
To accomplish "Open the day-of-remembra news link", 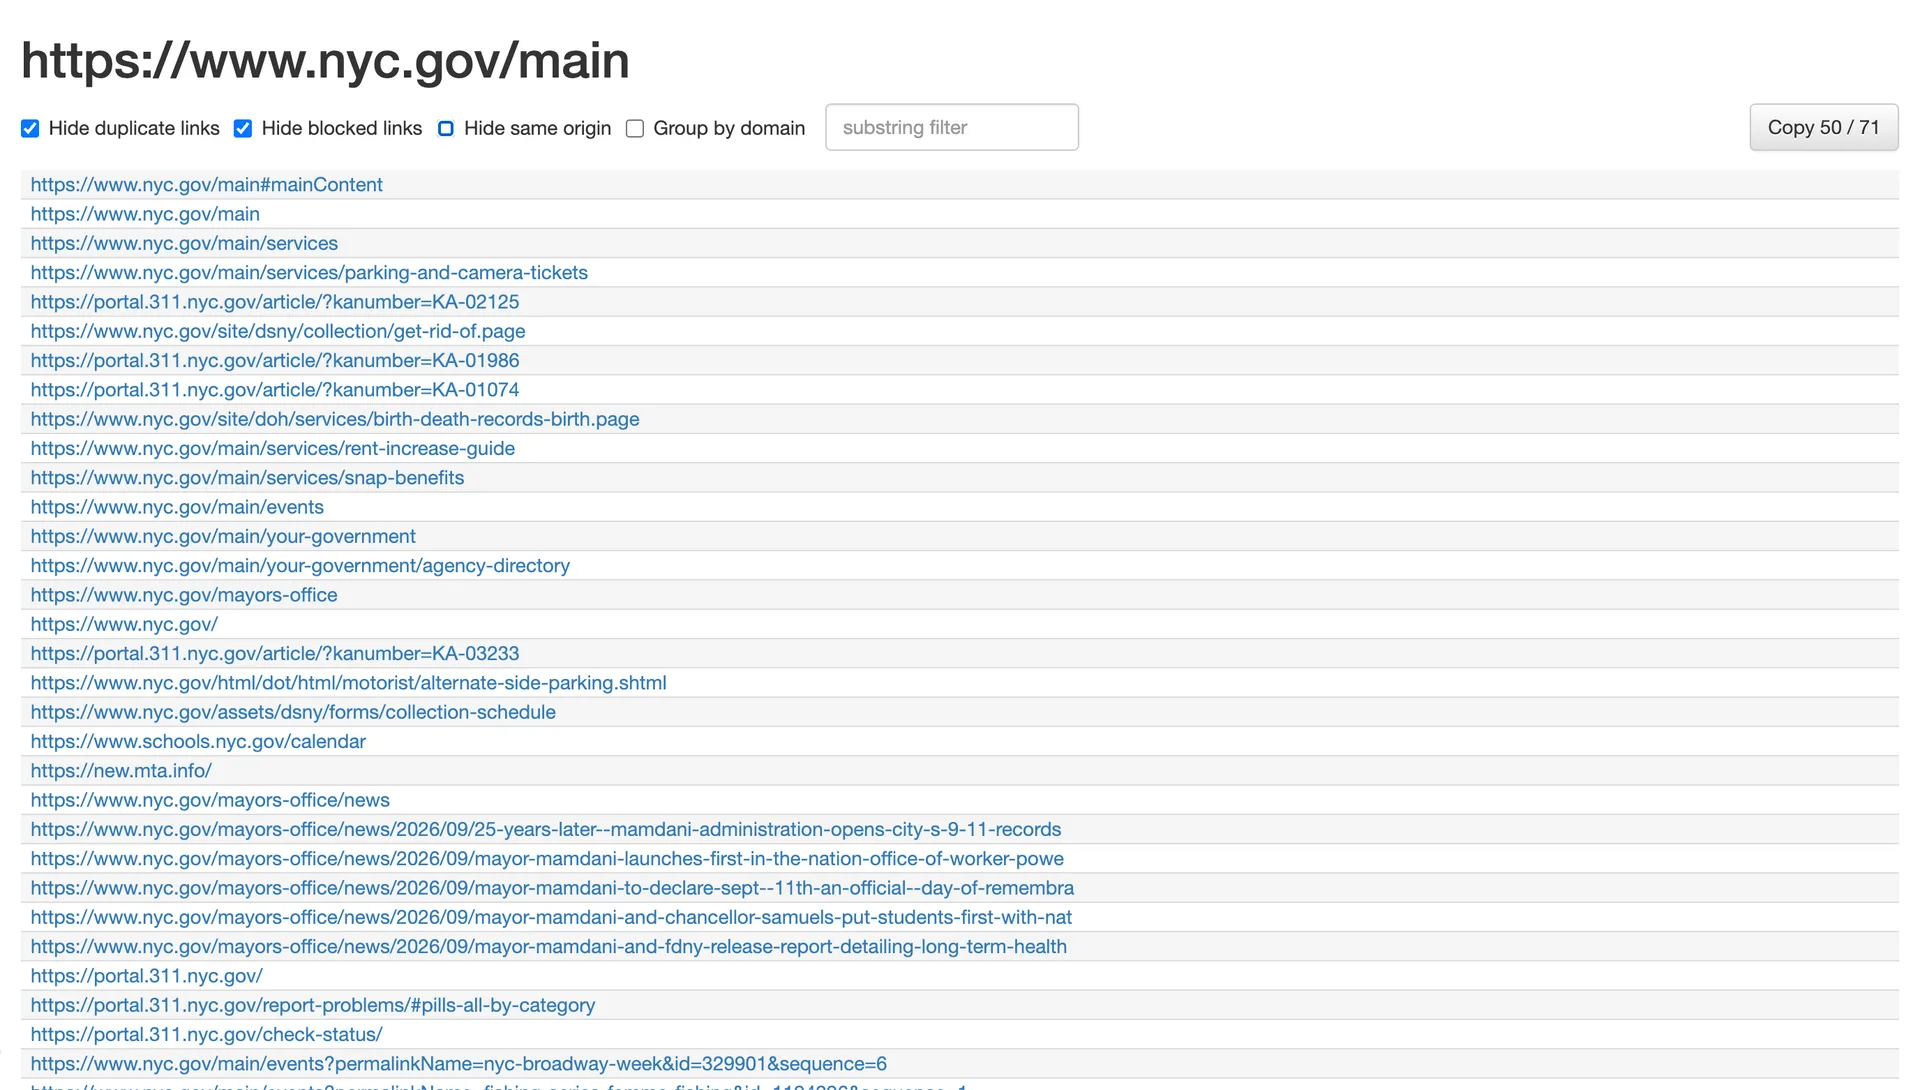I will [552, 889].
